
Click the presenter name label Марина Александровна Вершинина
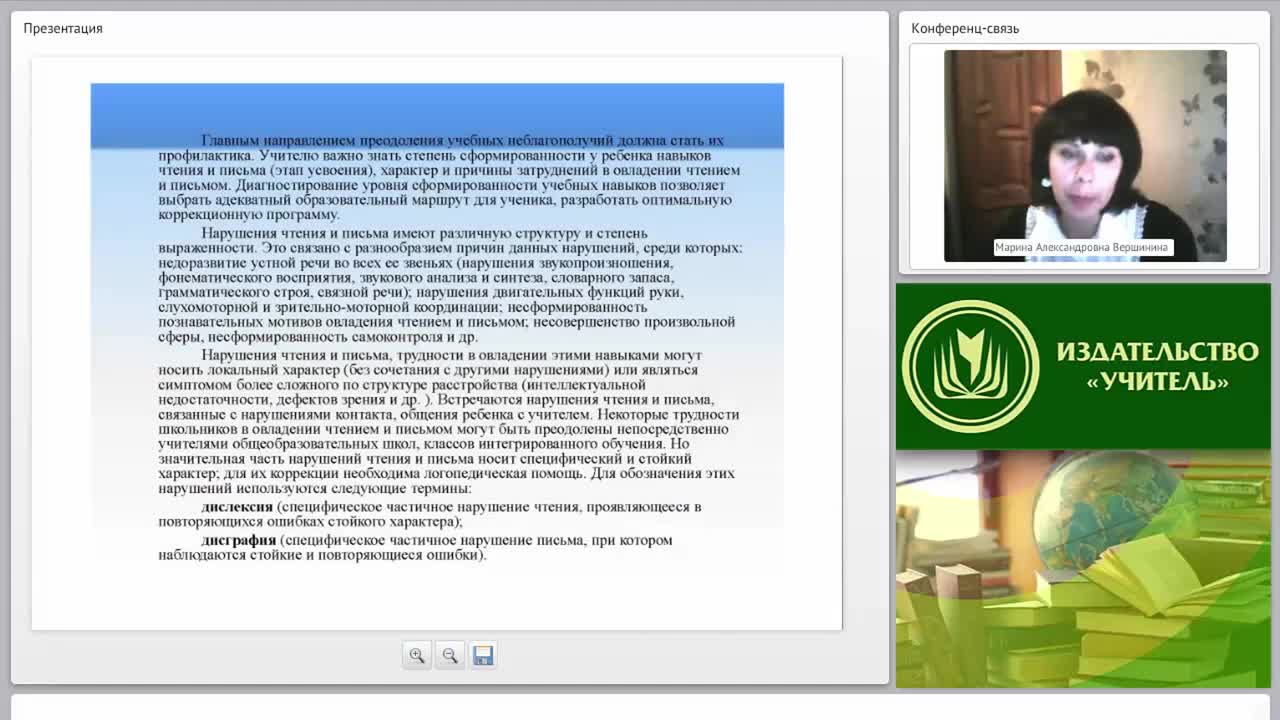pos(1081,247)
